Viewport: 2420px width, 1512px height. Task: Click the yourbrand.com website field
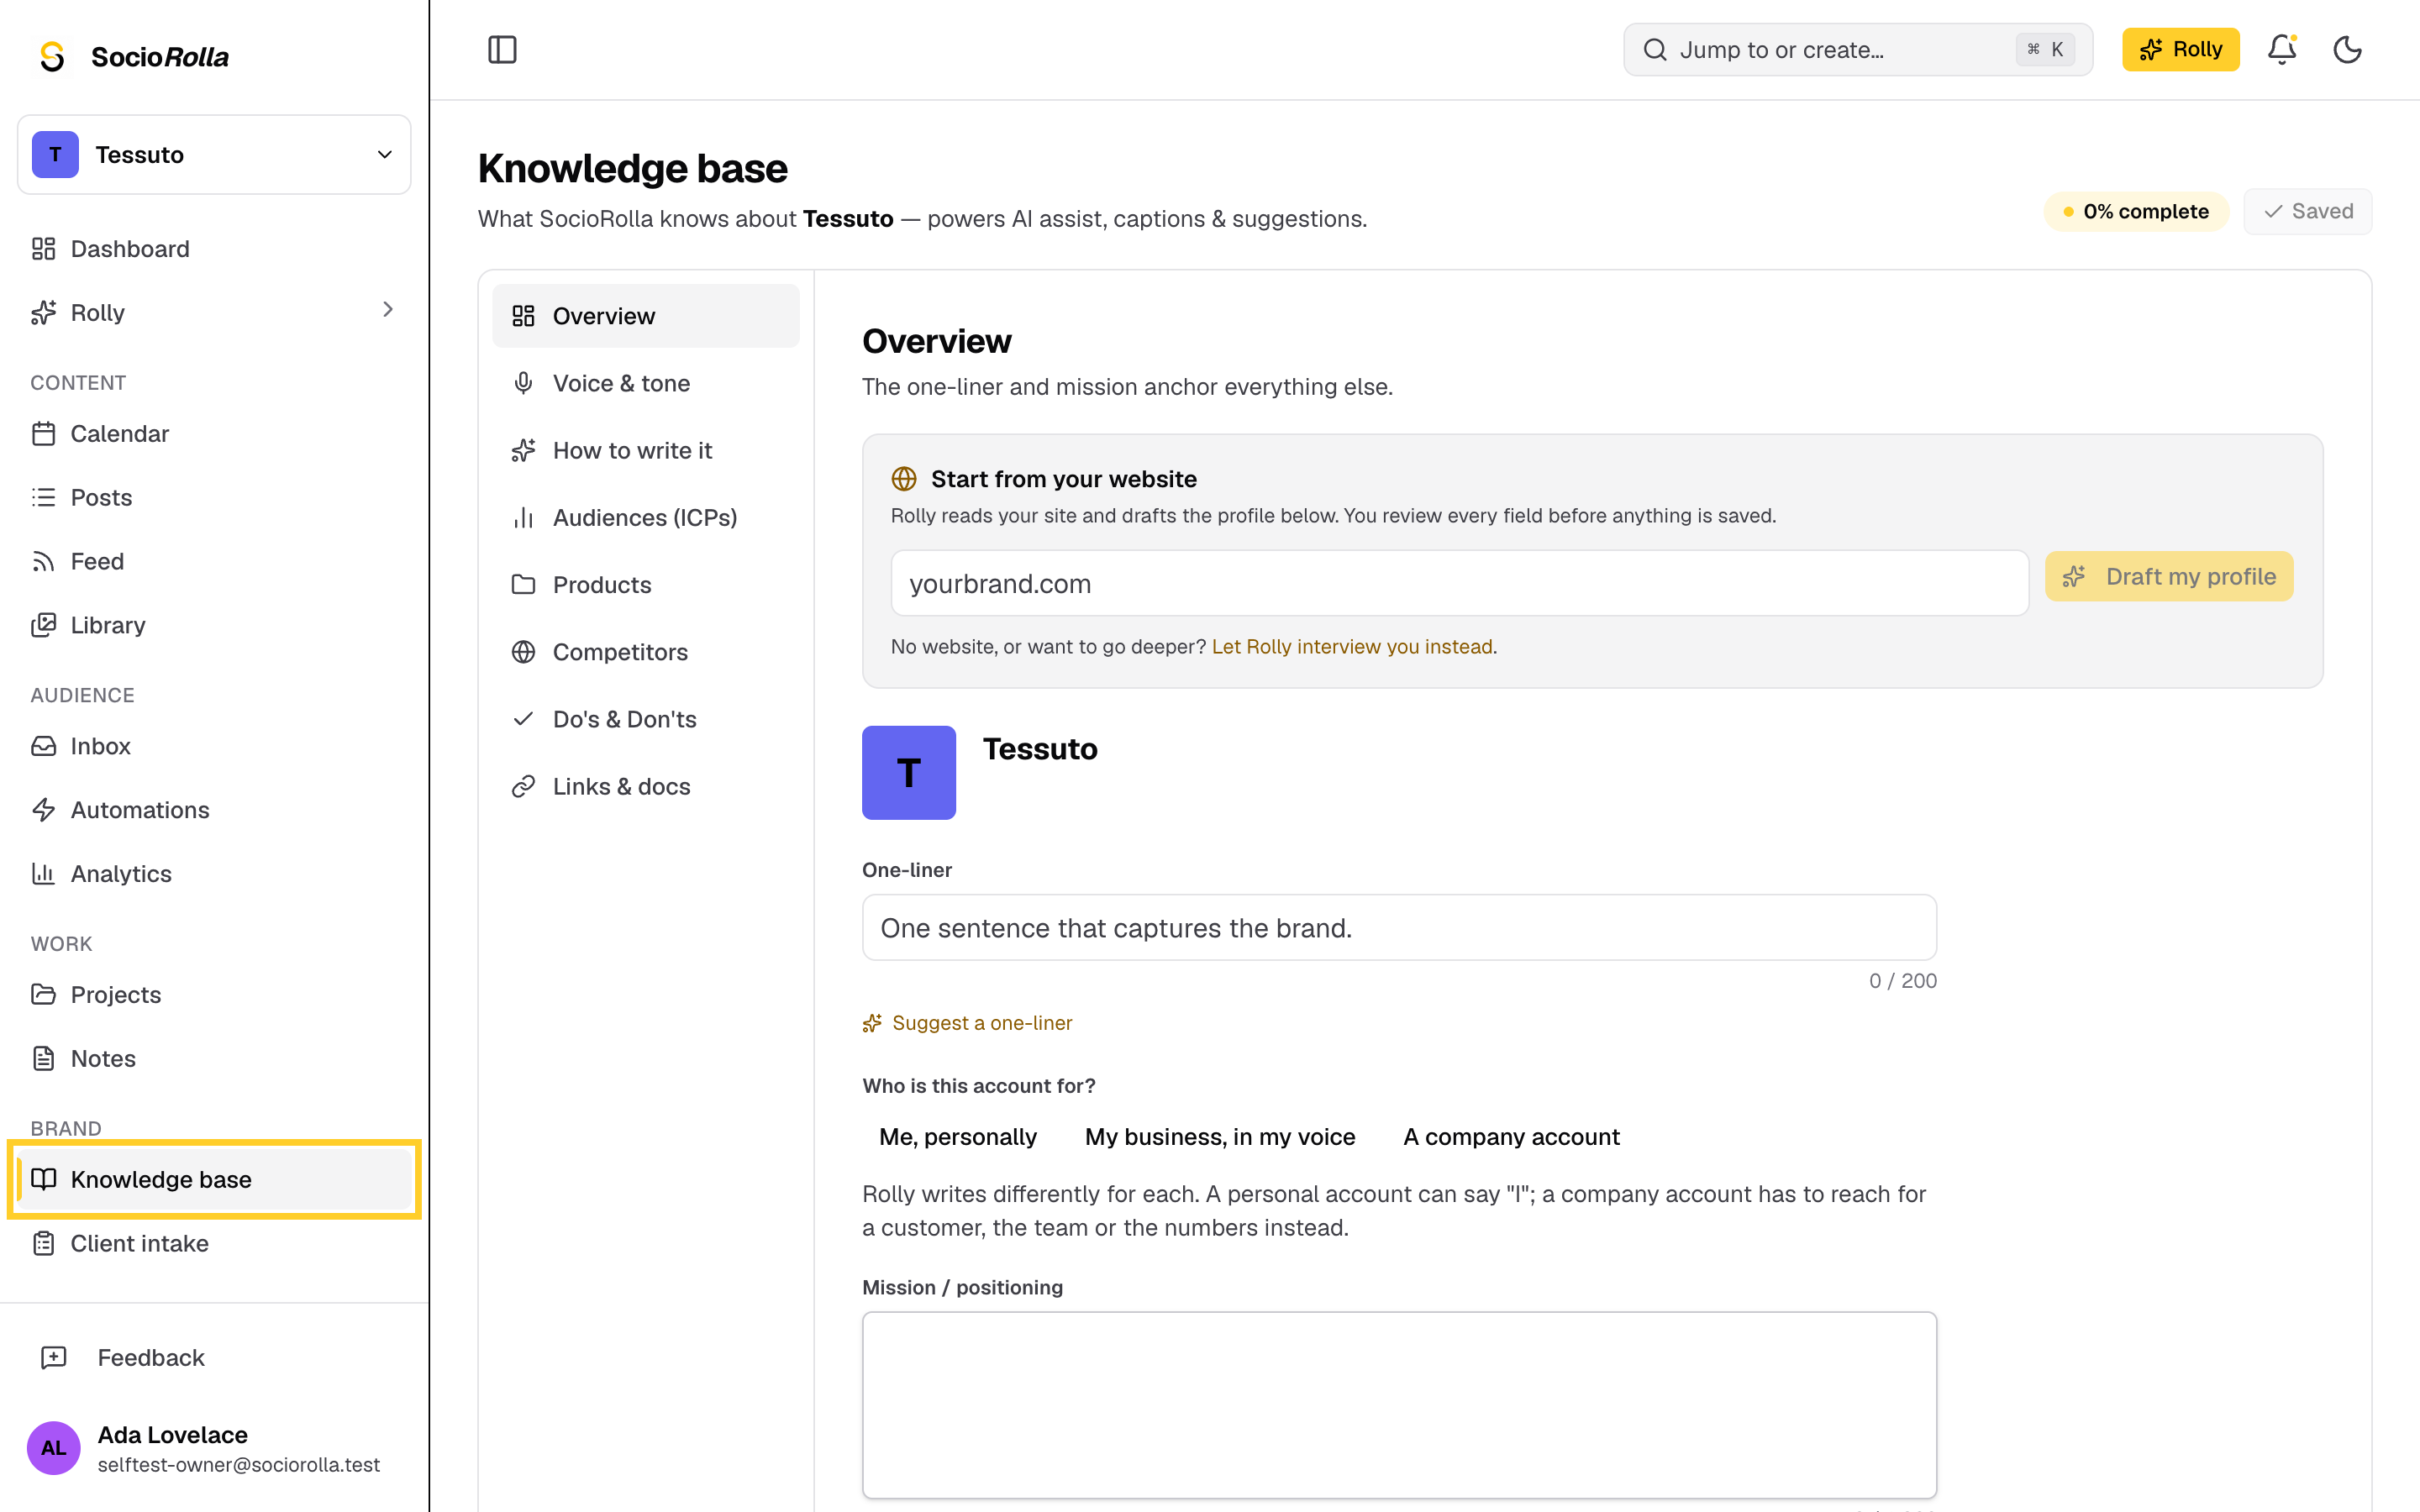point(1459,583)
